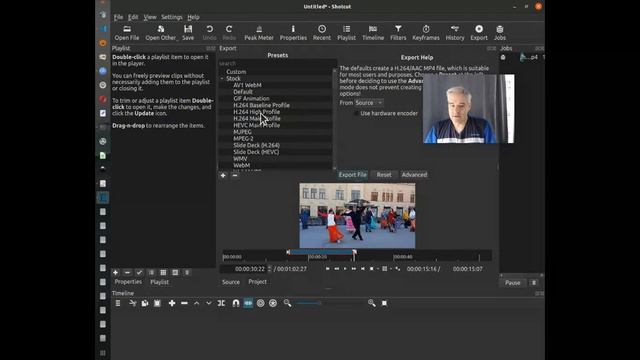This screenshot has width=640, height=360.
Task: Toggle Ripple all tracks in timeline toolbar
Action: [260, 303]
